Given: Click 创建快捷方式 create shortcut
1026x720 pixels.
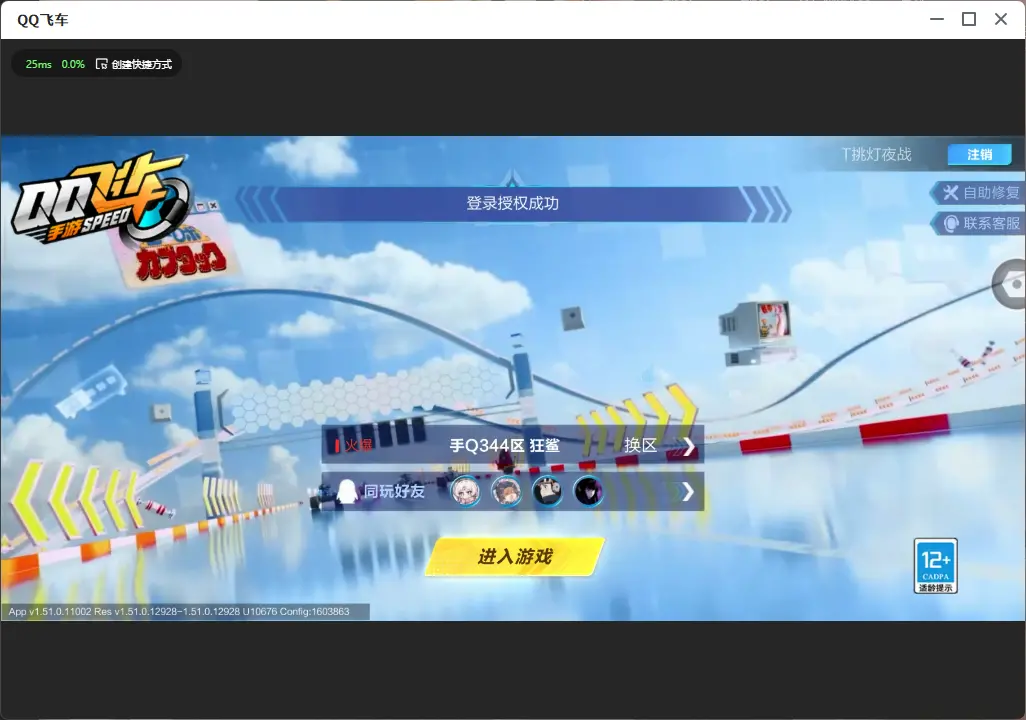Looking at the screenshot, I should [141, 64].
